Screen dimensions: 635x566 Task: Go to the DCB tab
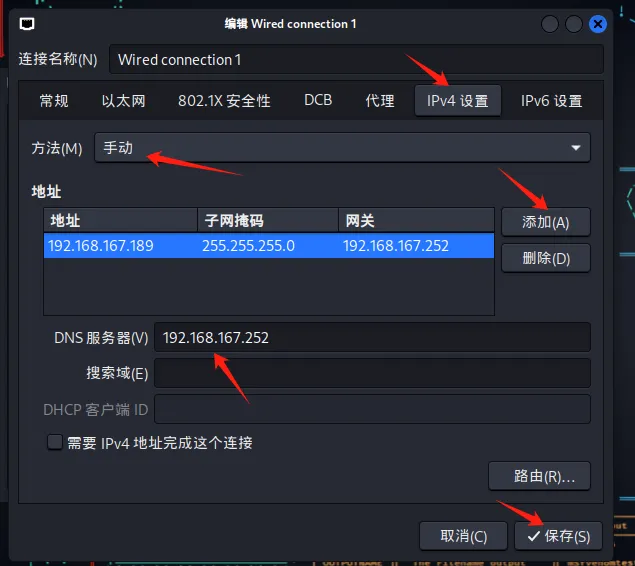coord(318,100)
